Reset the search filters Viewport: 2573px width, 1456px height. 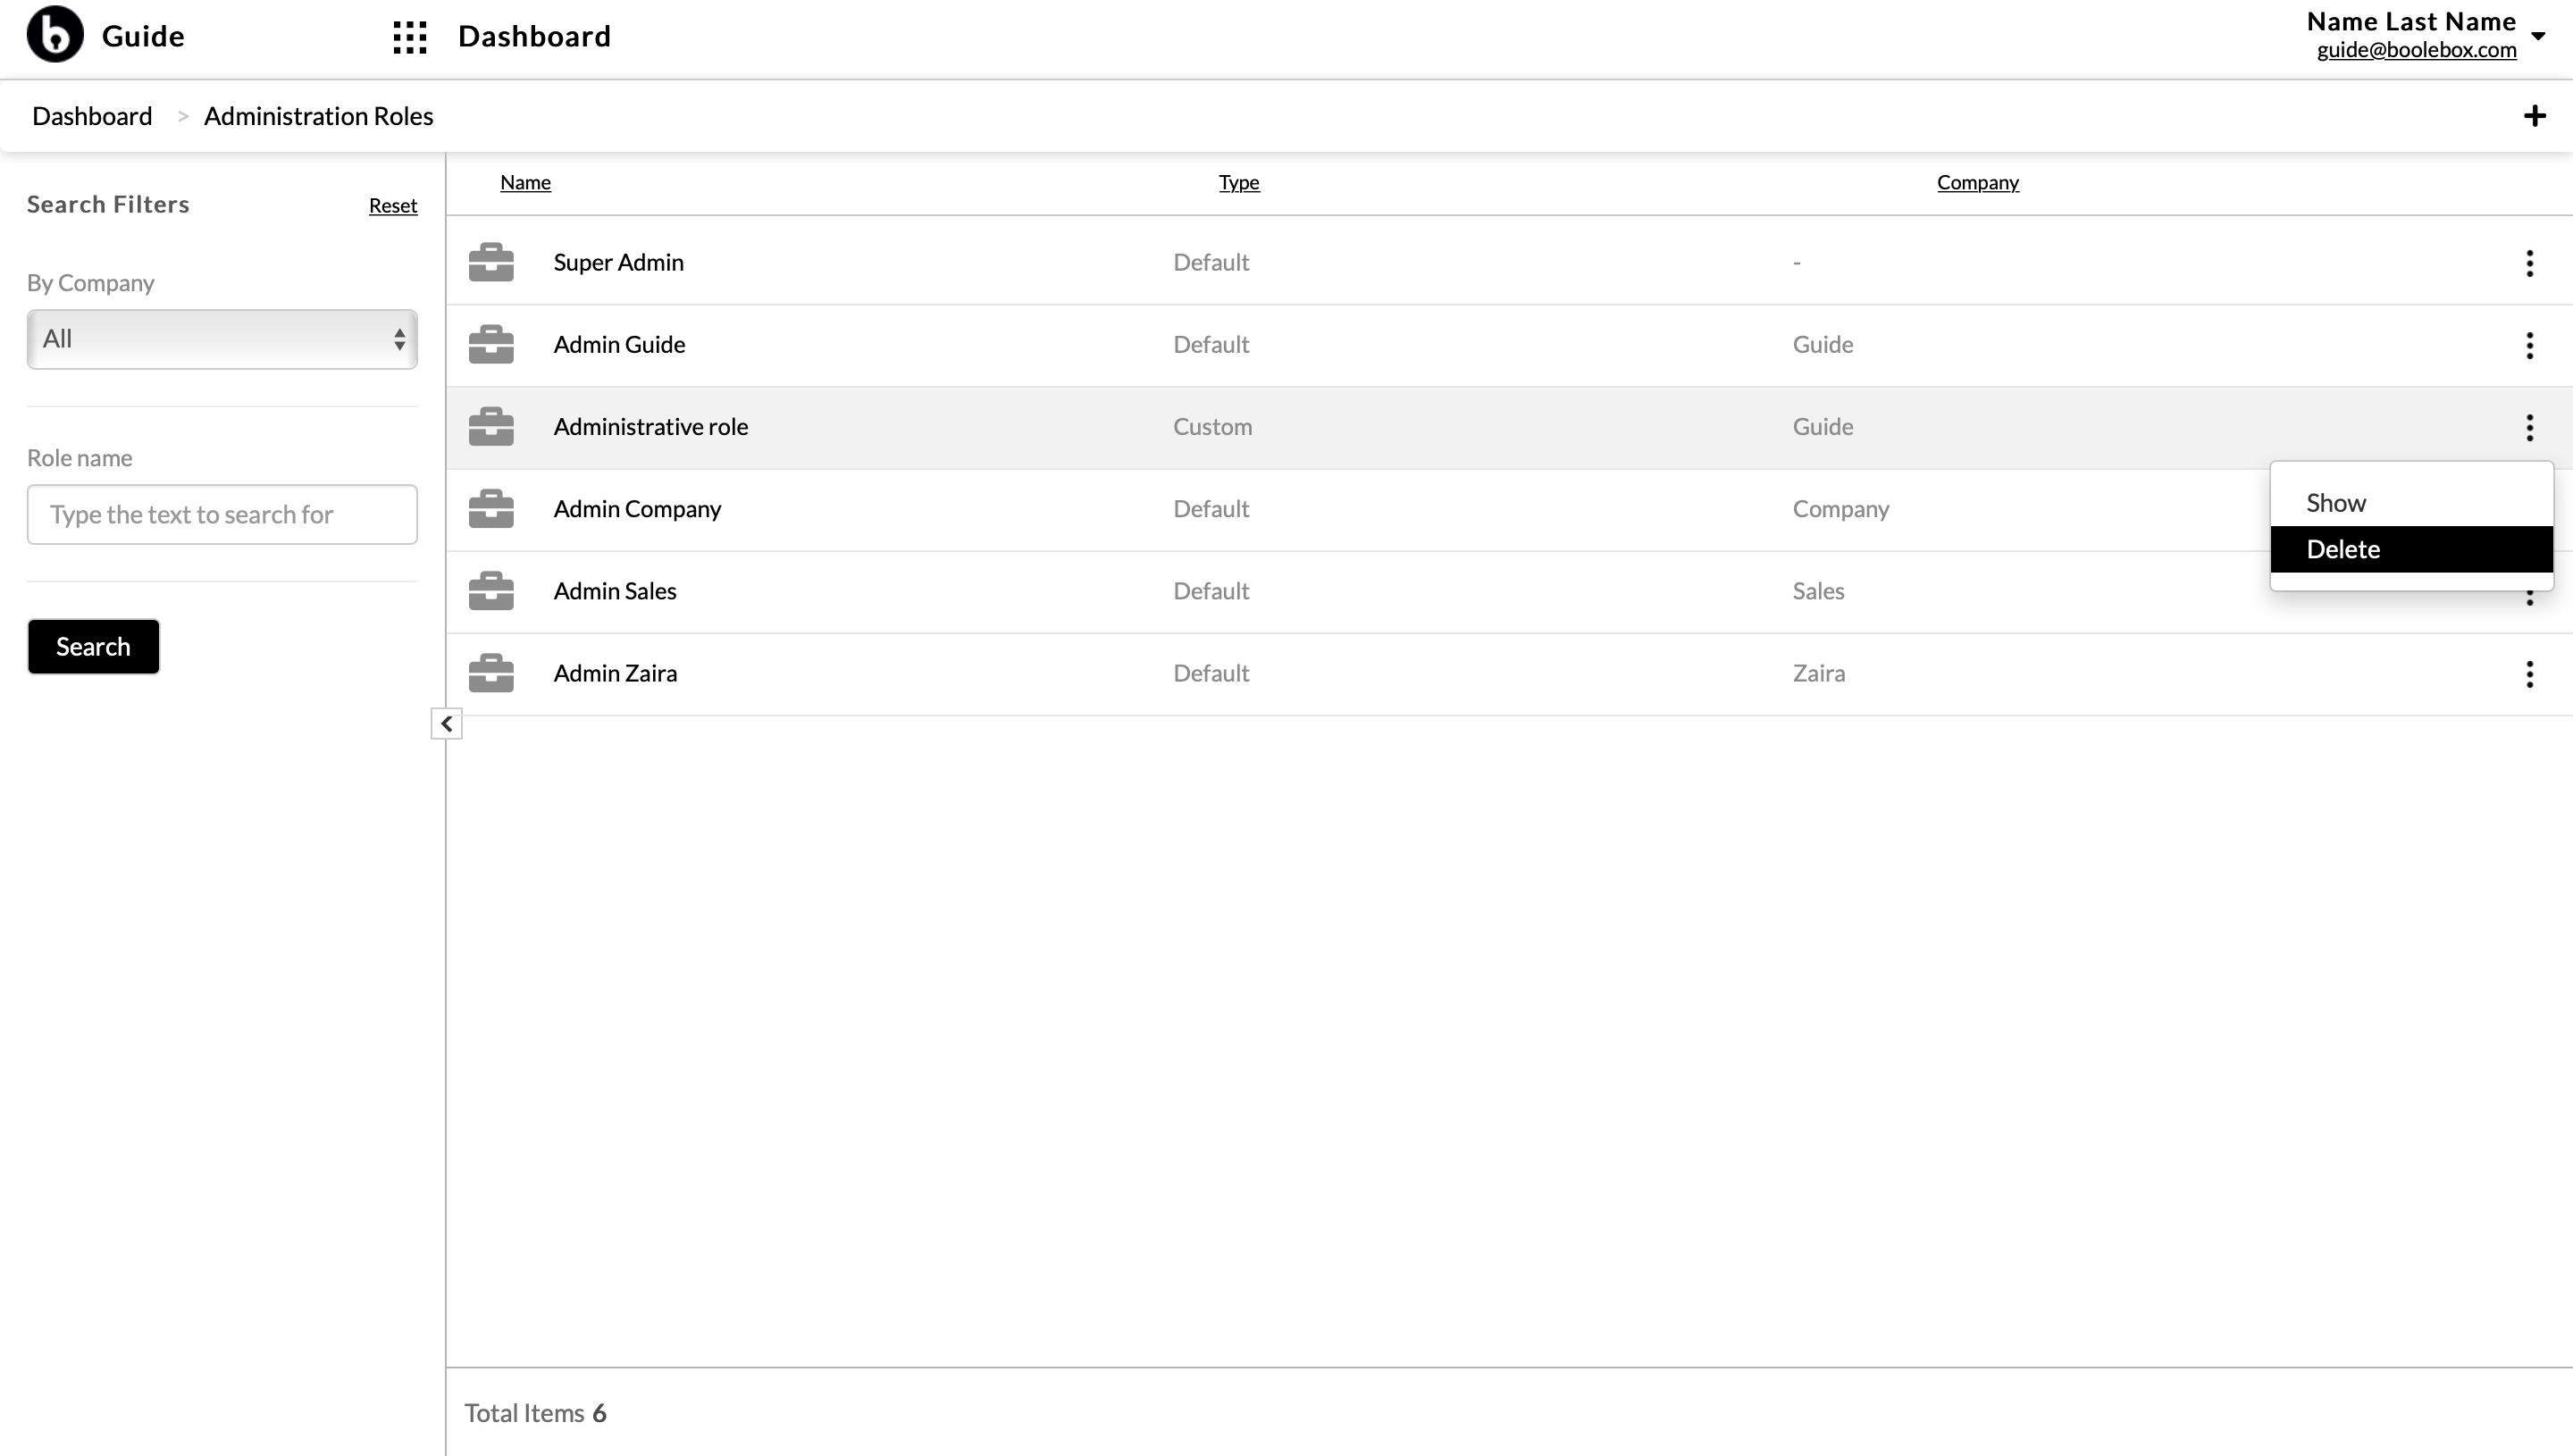pos(393,205)
